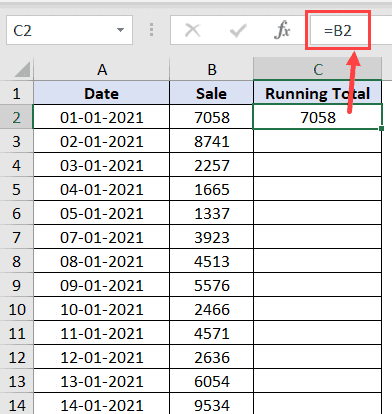Select column C header

pyautogui.click(x=317, y=69)
